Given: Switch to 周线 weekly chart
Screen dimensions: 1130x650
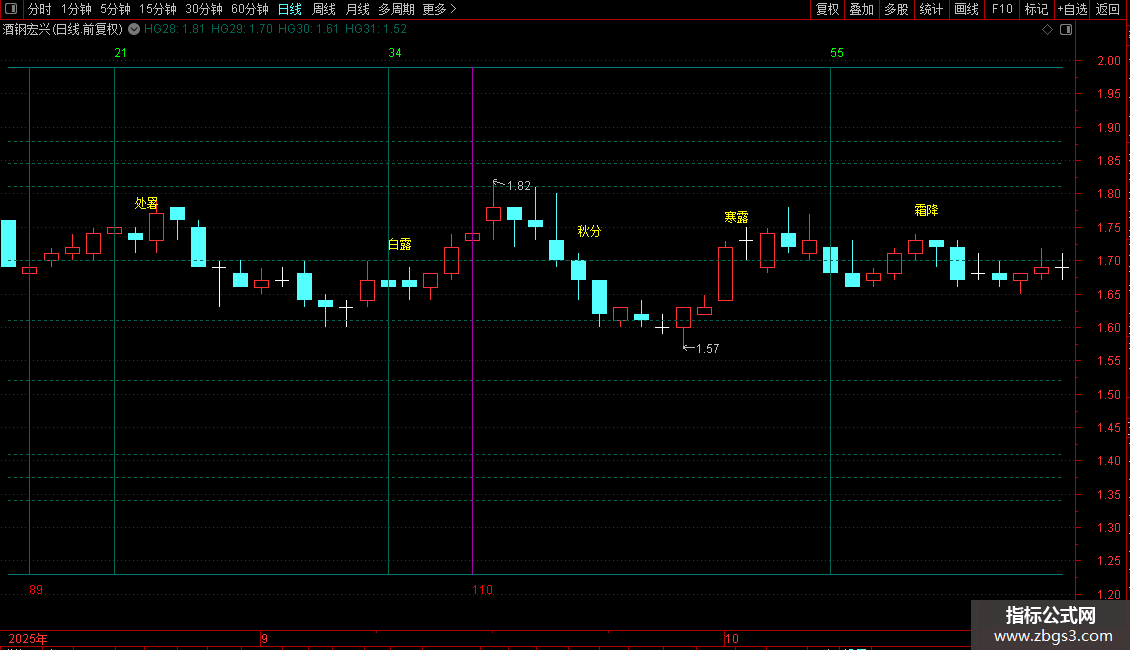Looking at the screenshot, I should (x=324, y=9).
